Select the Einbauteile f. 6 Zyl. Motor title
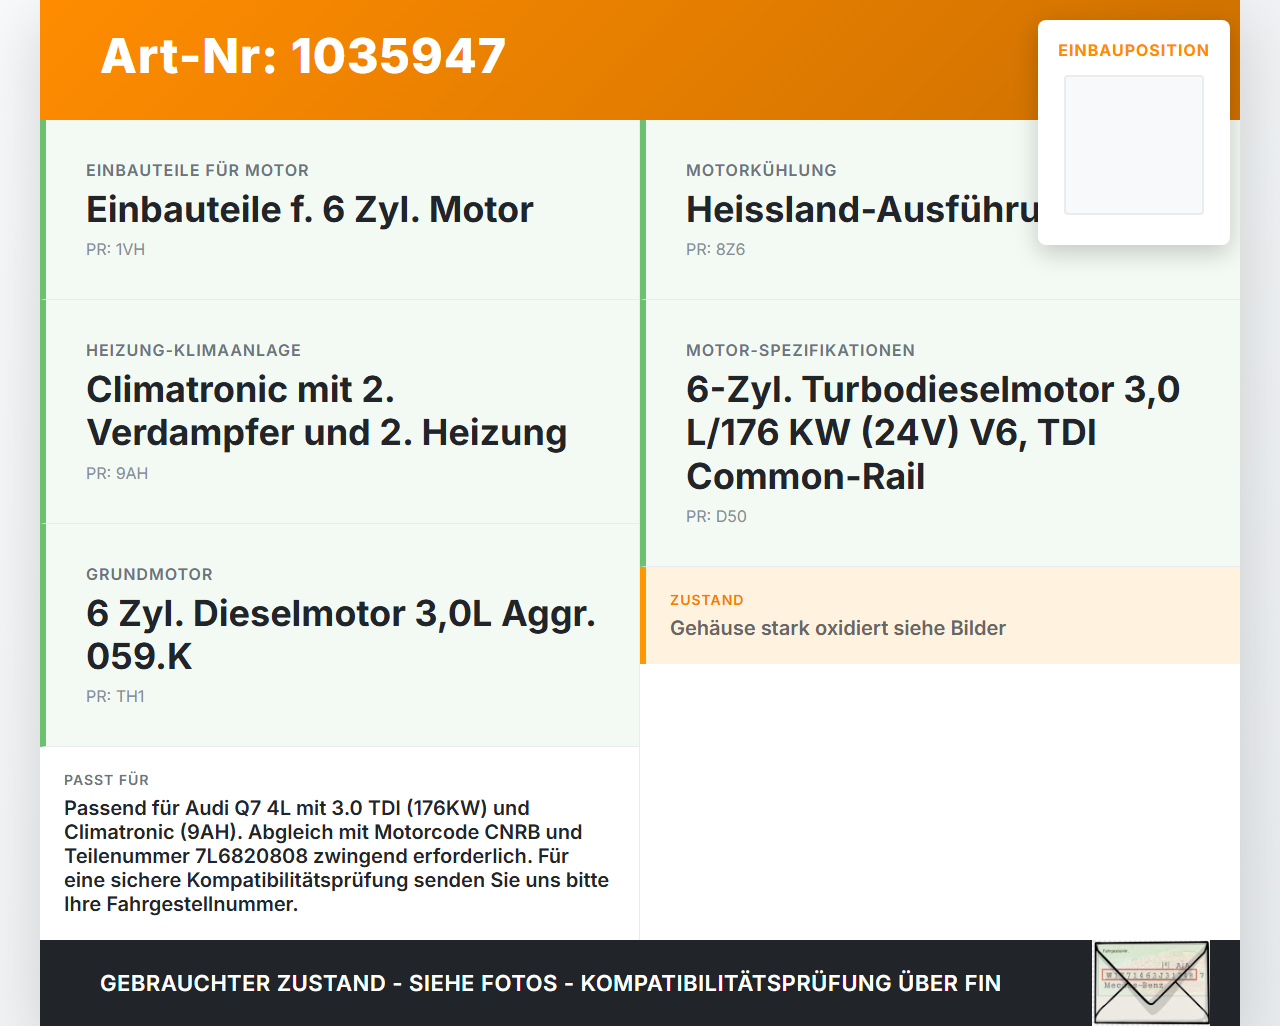1280x1026 pixels. 310,210
